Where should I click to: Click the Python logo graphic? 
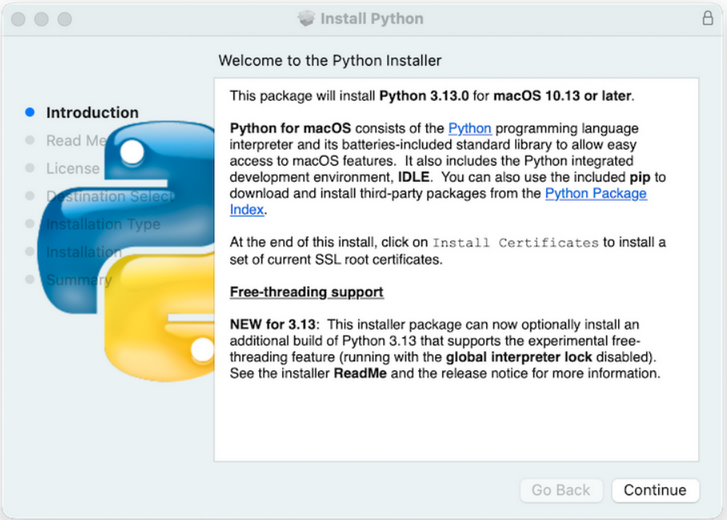pyautogui.click(x=128, y=250)
